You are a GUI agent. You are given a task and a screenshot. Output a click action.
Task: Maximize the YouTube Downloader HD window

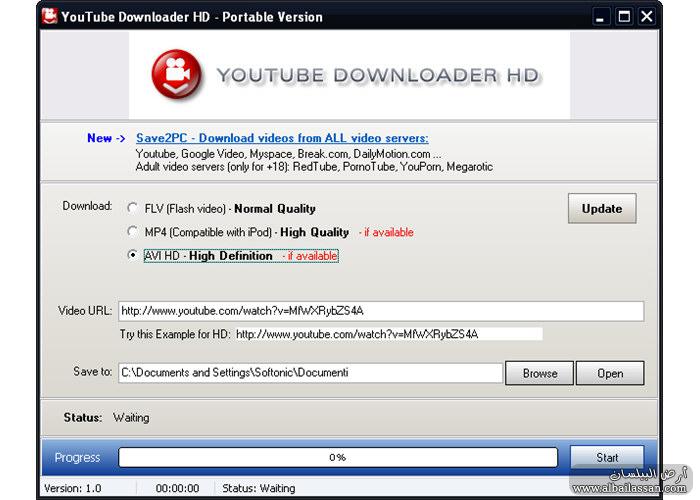pyautogui.click(x=624, y=17)
